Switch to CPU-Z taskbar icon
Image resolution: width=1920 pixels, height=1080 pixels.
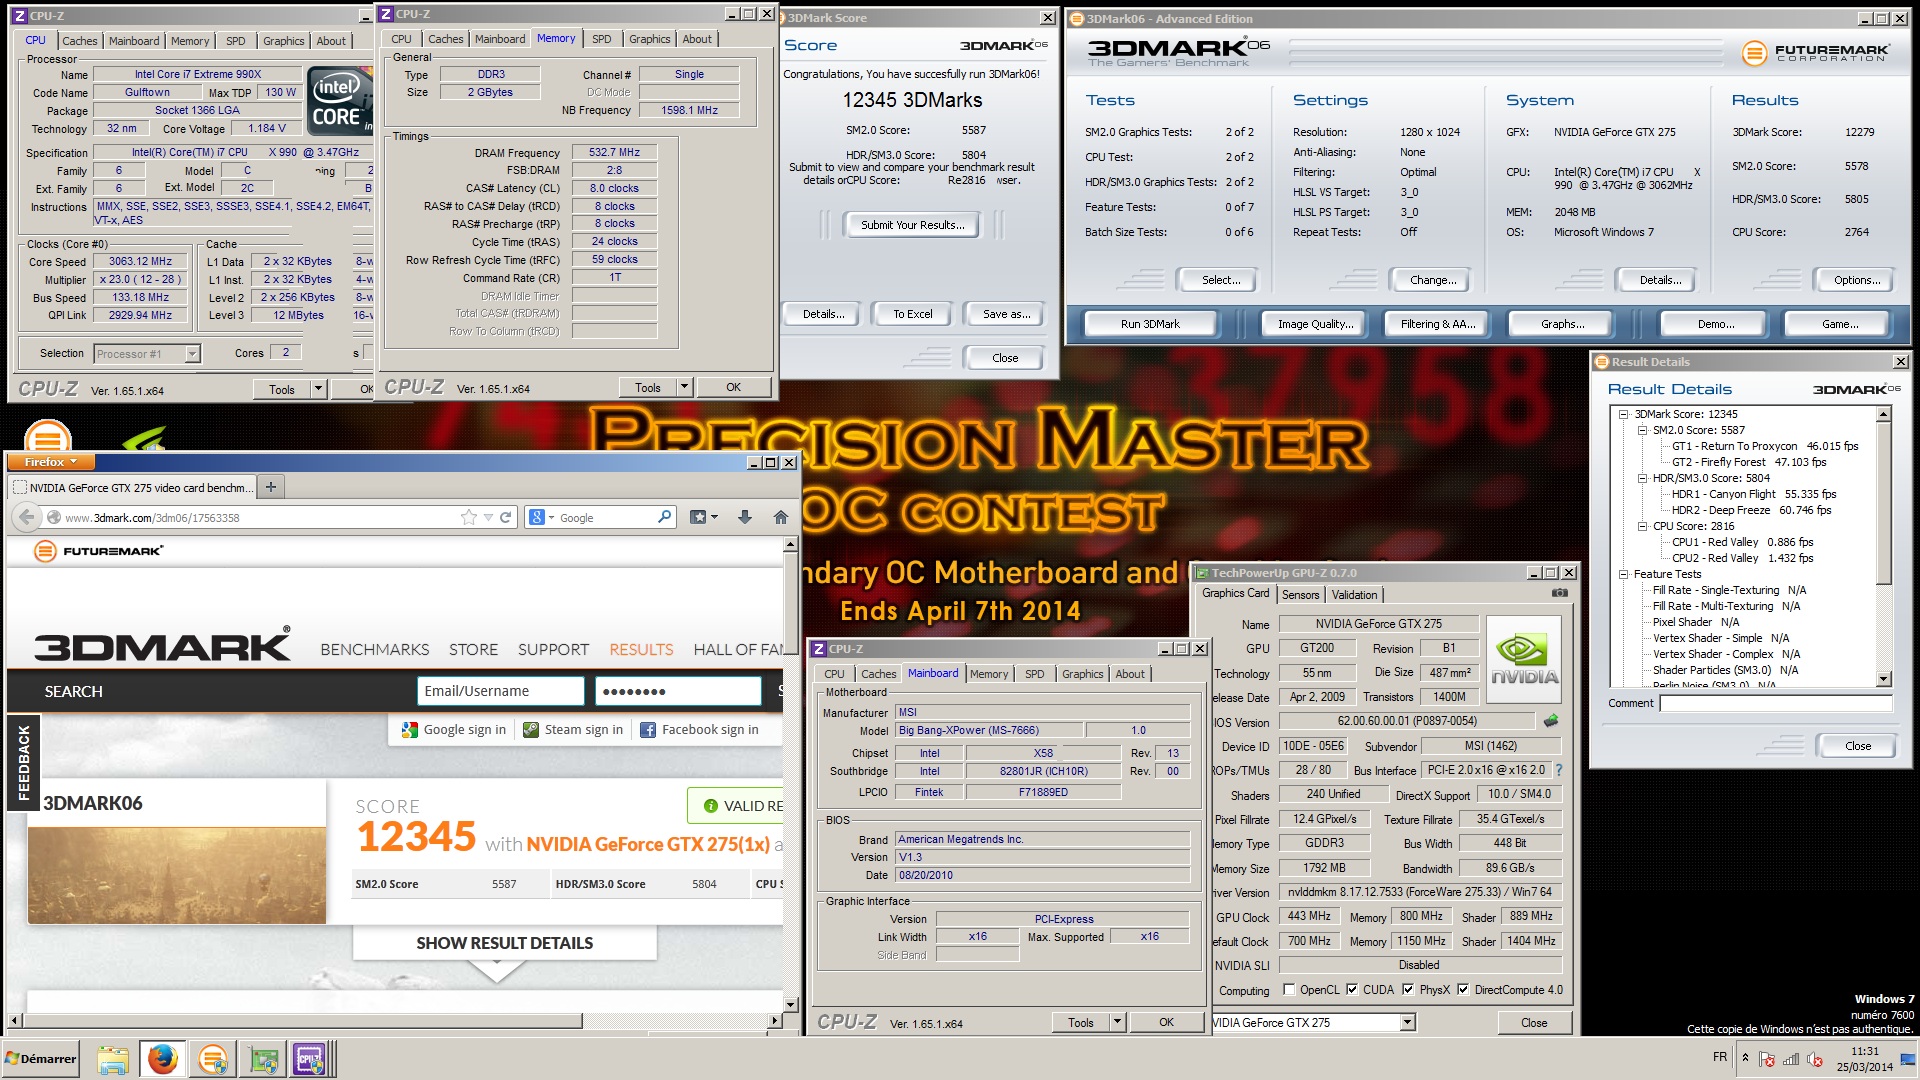[309, 1059]
